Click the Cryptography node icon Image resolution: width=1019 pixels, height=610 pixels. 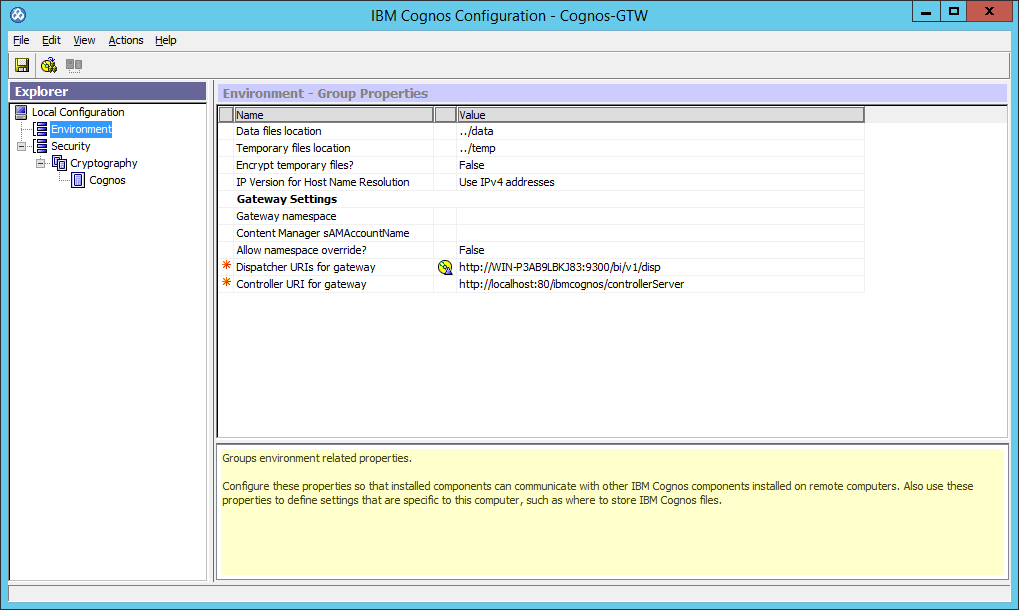[60, 163]
